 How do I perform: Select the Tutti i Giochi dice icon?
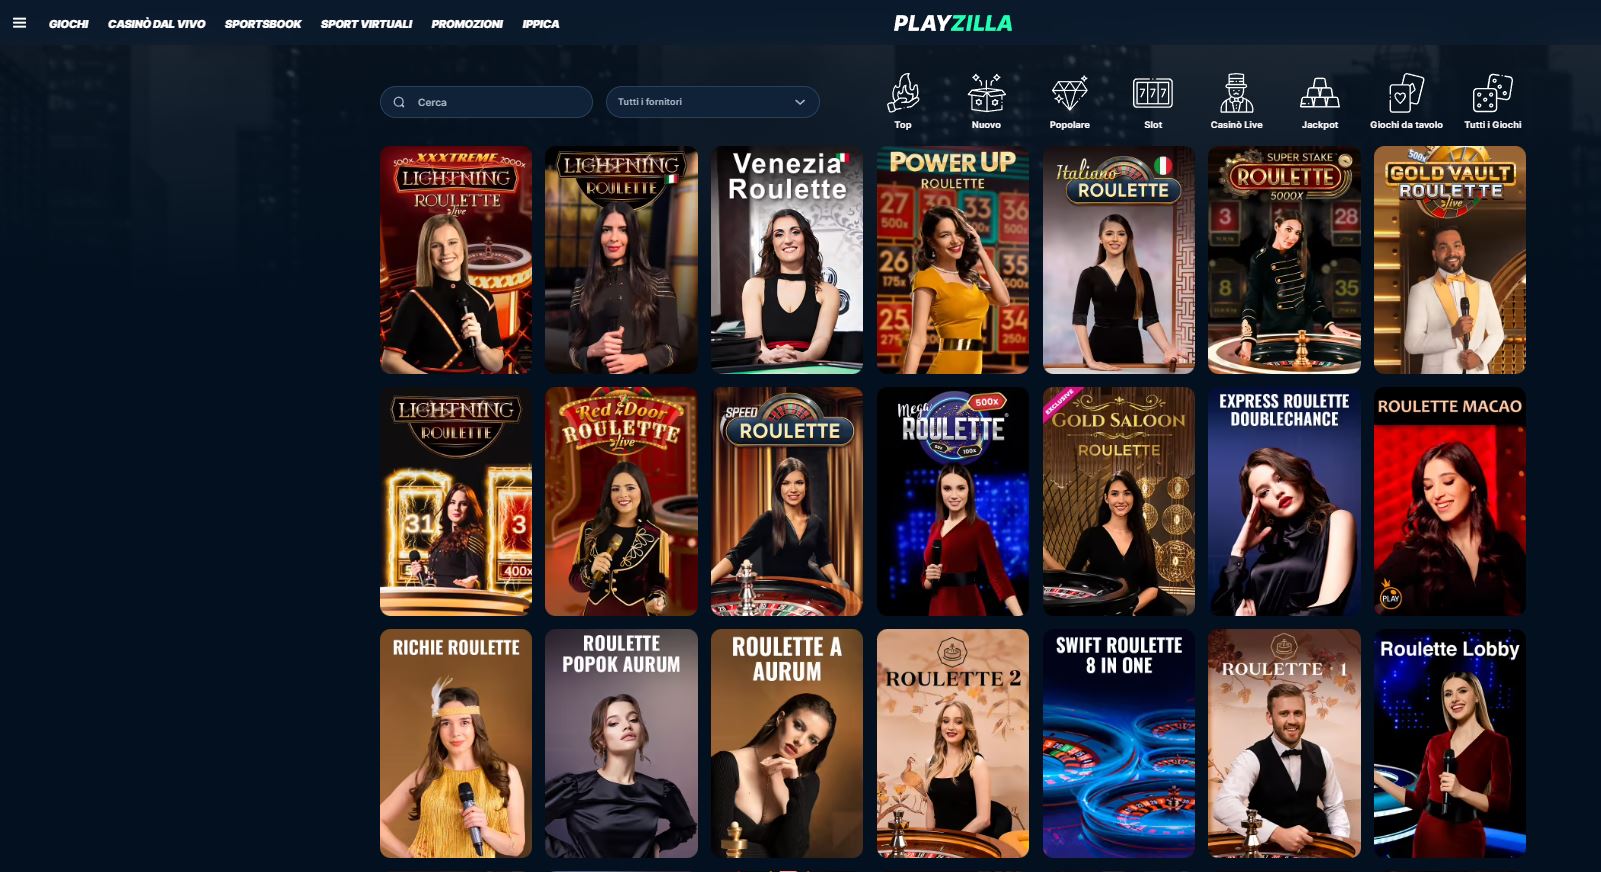tap(1493, 93)
